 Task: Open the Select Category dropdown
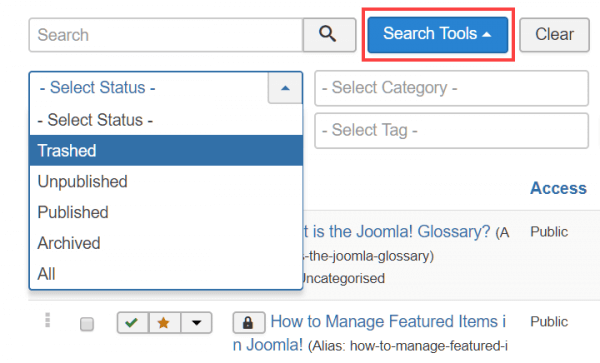click(452, 88)
